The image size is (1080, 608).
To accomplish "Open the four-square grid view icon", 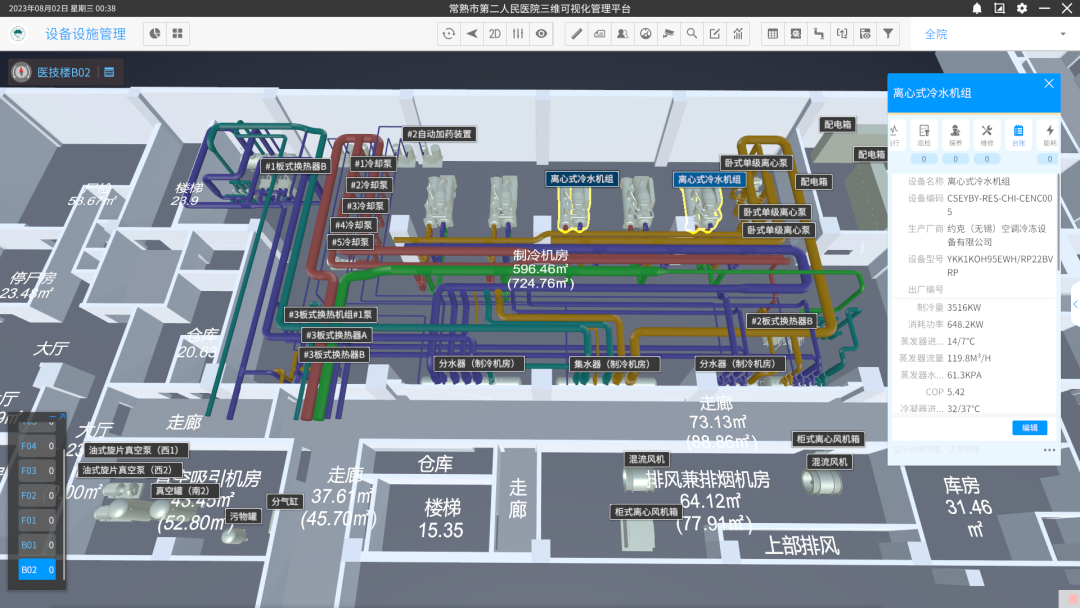I will pos(178,34).
